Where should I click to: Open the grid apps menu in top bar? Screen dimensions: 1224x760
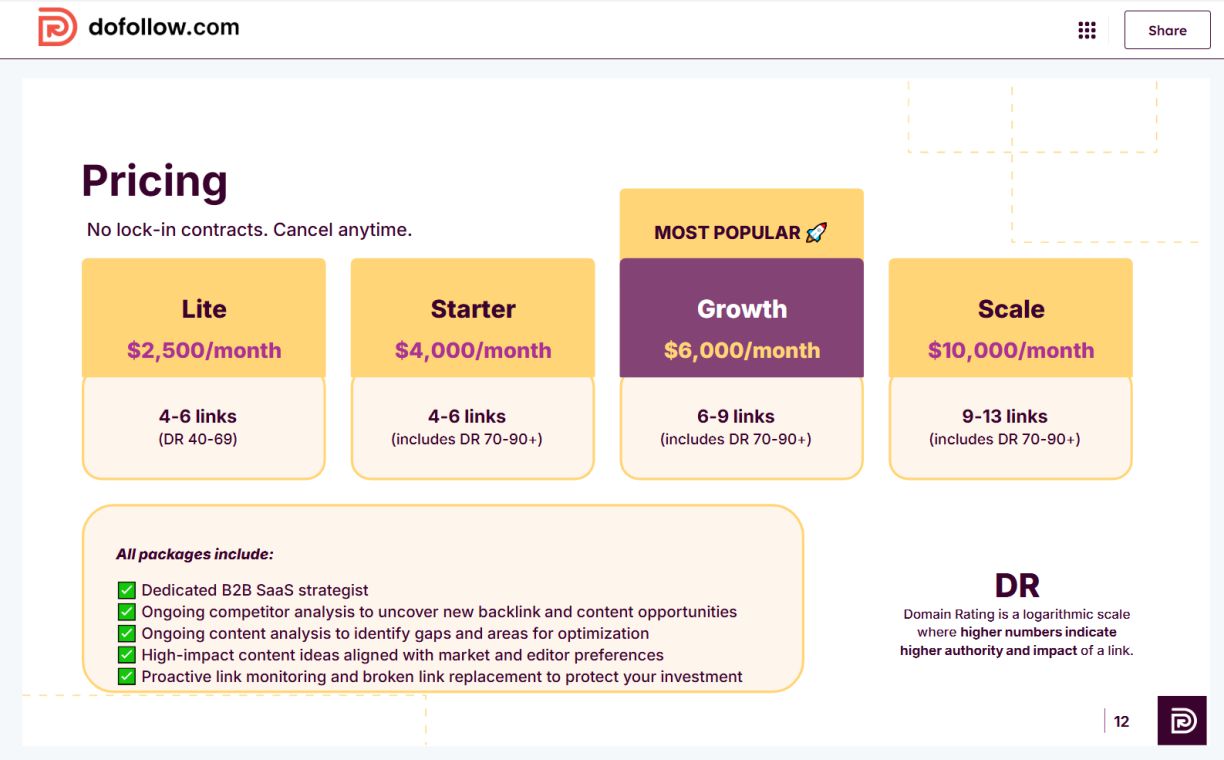point(1086,29)
